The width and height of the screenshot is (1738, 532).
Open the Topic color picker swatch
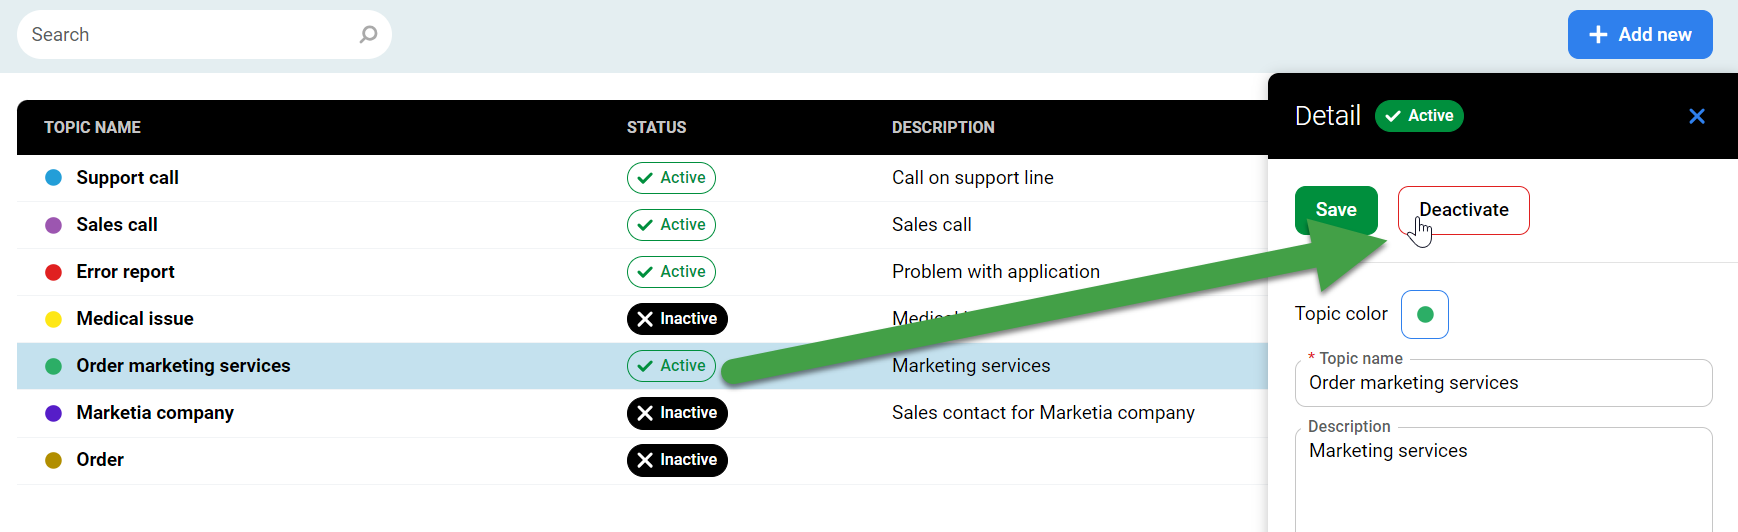coord(1424,315)
